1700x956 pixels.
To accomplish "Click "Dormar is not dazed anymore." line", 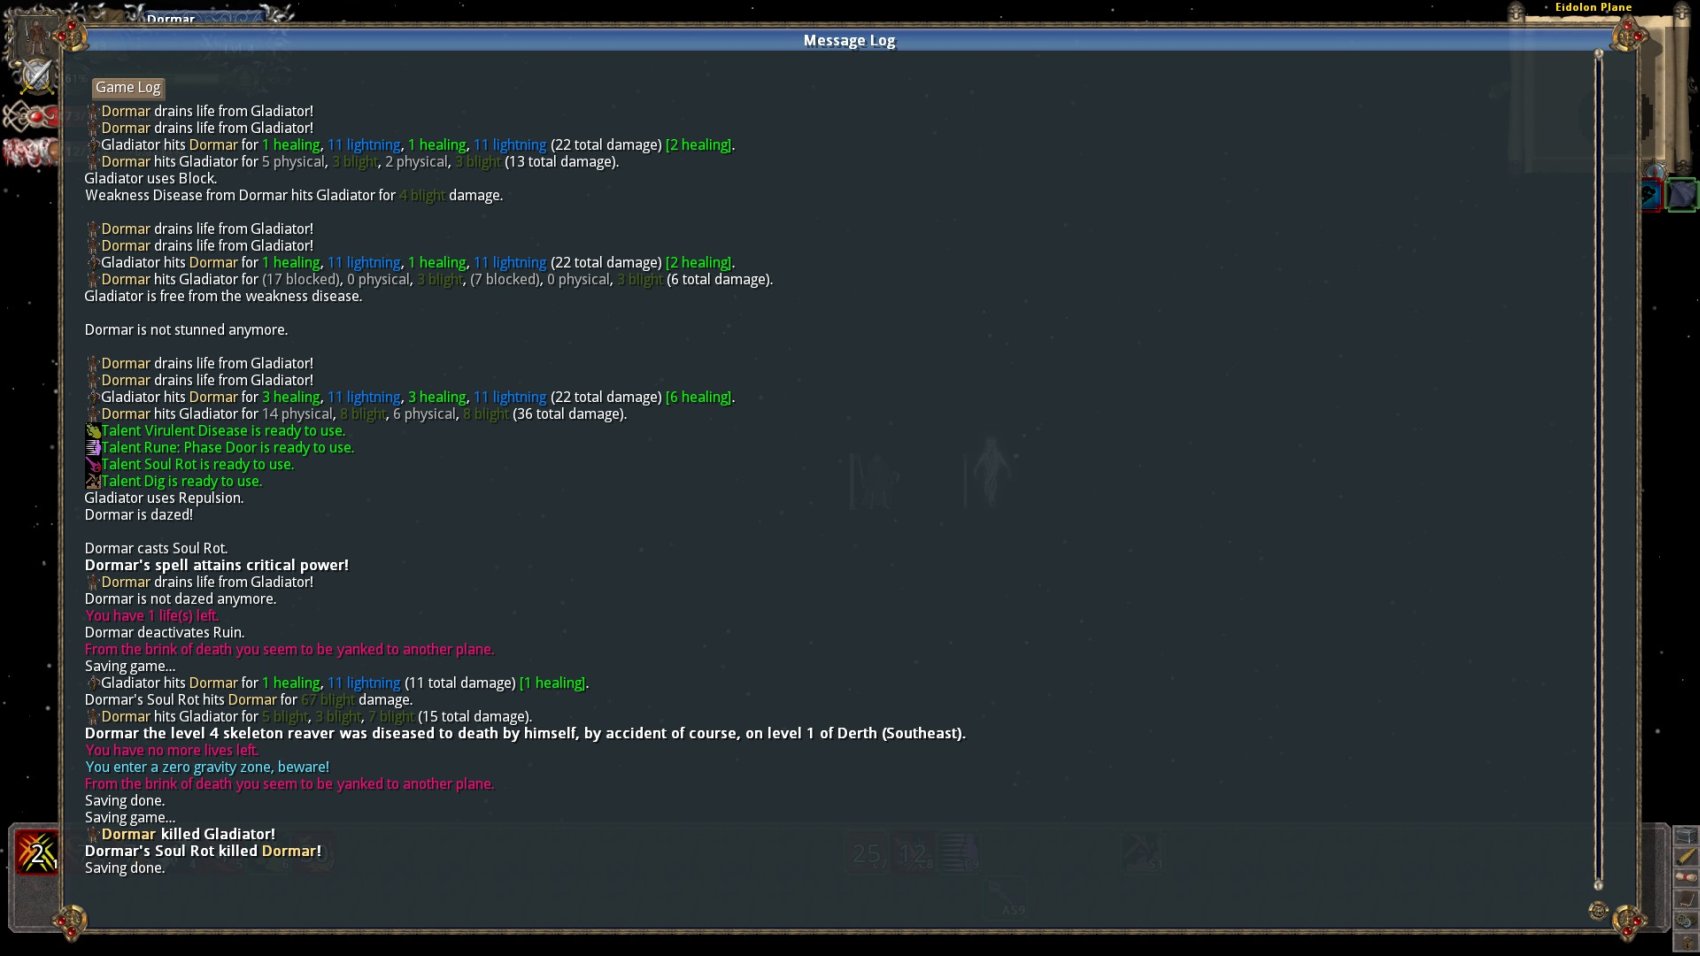I will pos(180,599).
